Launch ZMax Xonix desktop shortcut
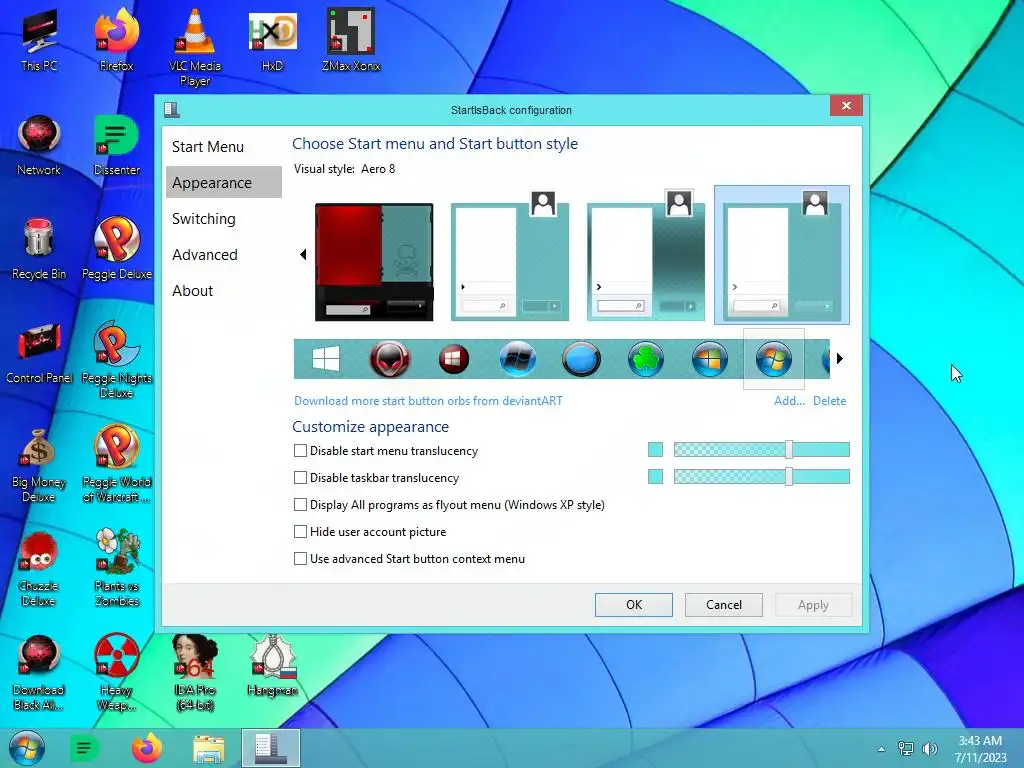 [351, 40]
